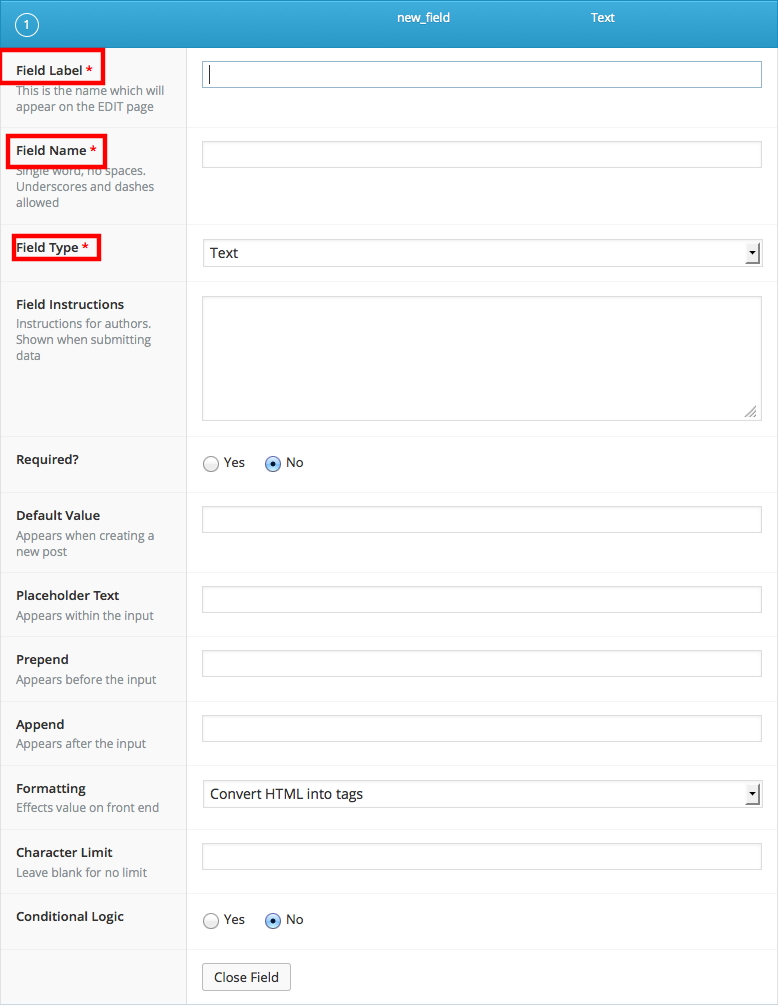
Task: Click the Append input field
Action: coord(481,729)
